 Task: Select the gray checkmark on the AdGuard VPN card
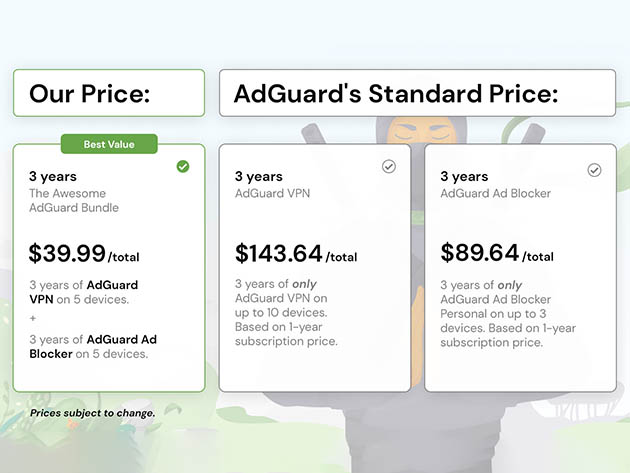(x=389, y=166)
